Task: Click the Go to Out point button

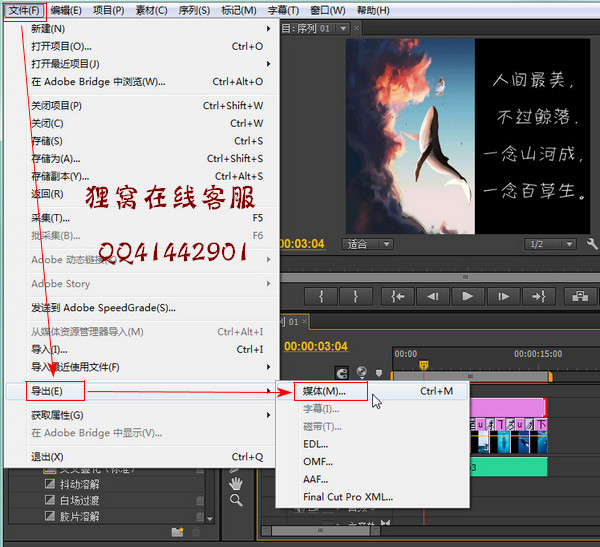Action: 538,296
